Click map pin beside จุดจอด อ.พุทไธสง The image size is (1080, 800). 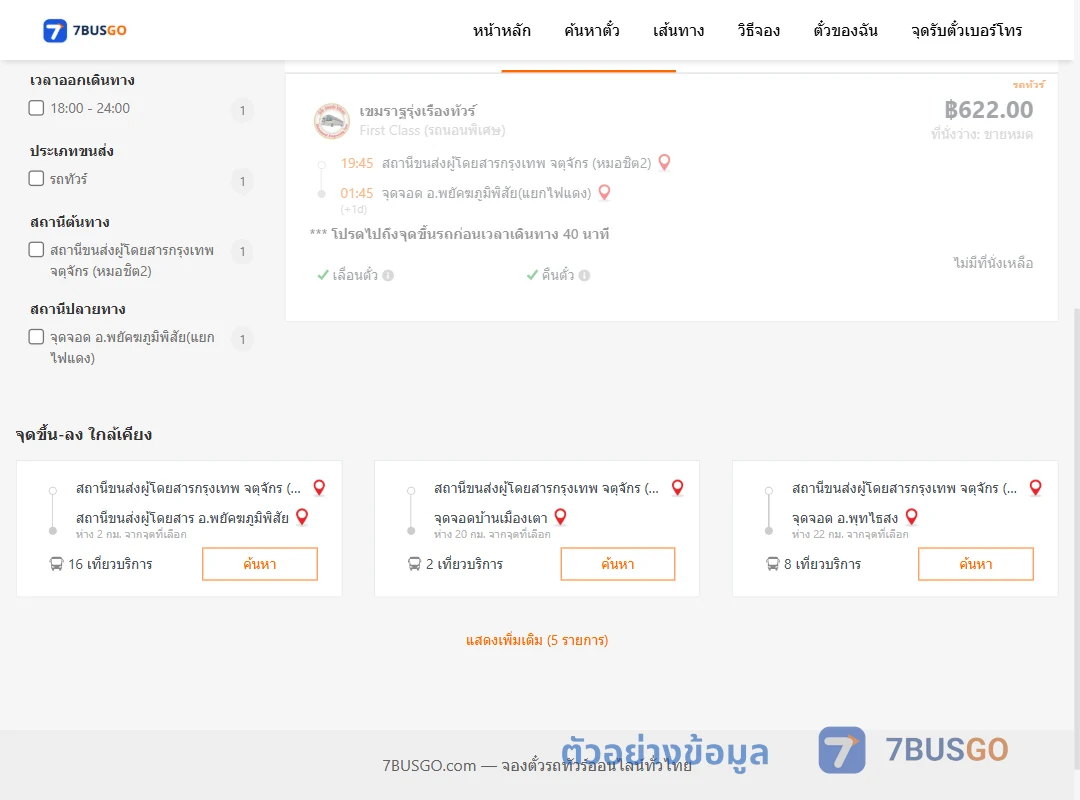[911, 517]
